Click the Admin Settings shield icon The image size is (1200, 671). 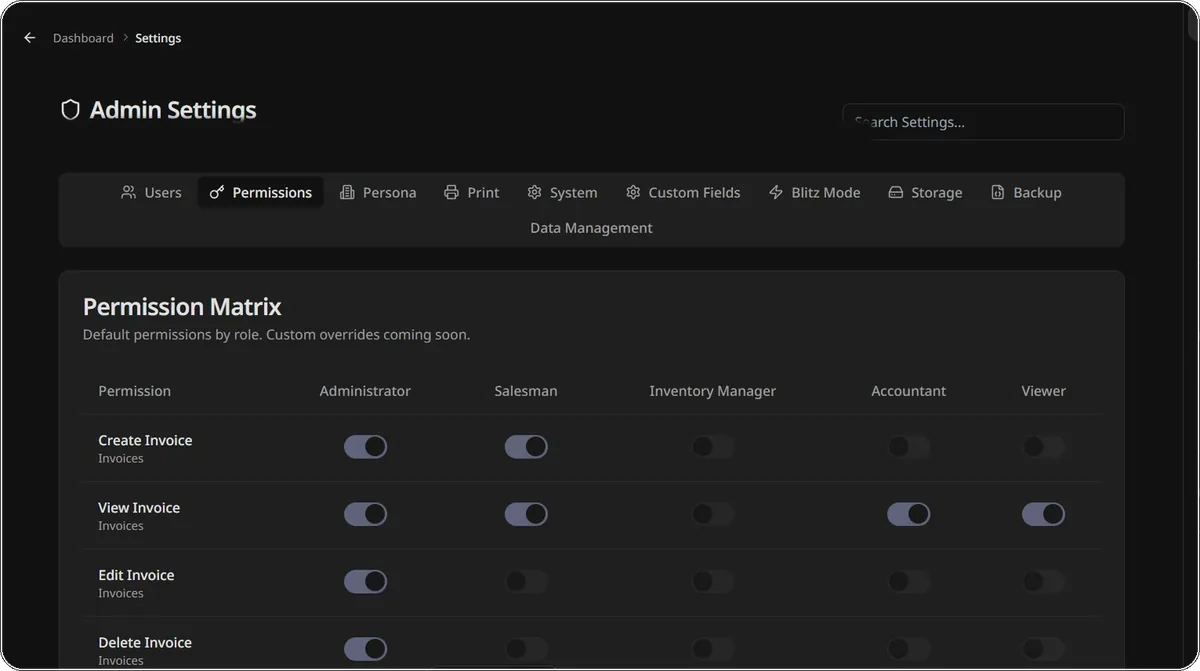70,110
